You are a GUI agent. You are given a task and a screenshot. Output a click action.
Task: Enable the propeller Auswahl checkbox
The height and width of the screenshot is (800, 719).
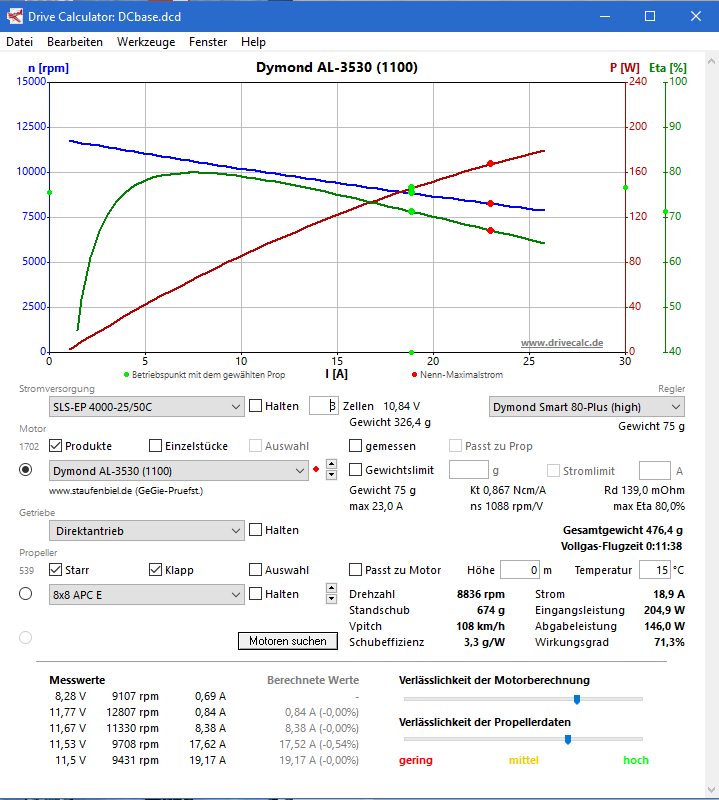(x=256, y=570)
